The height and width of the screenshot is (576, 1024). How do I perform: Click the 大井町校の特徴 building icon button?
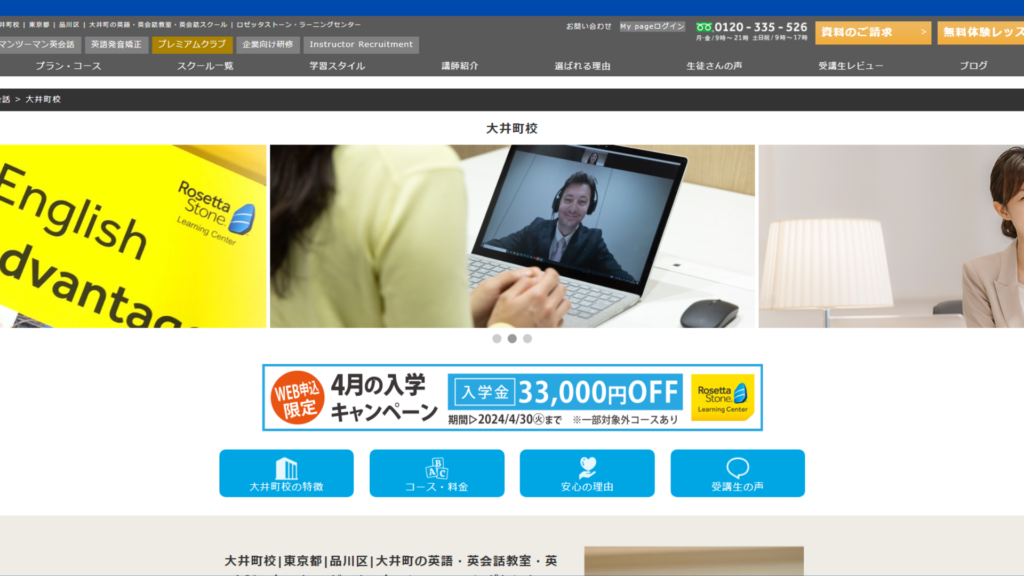(286, 473)
